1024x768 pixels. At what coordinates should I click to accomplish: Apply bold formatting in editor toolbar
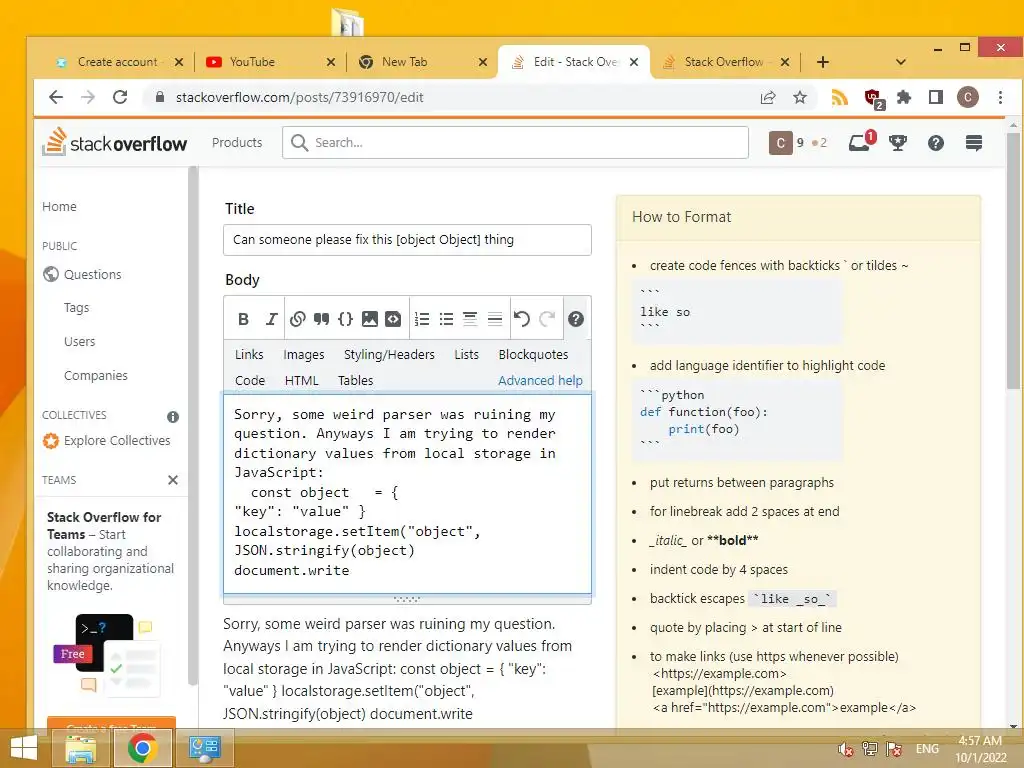(243, 319)
